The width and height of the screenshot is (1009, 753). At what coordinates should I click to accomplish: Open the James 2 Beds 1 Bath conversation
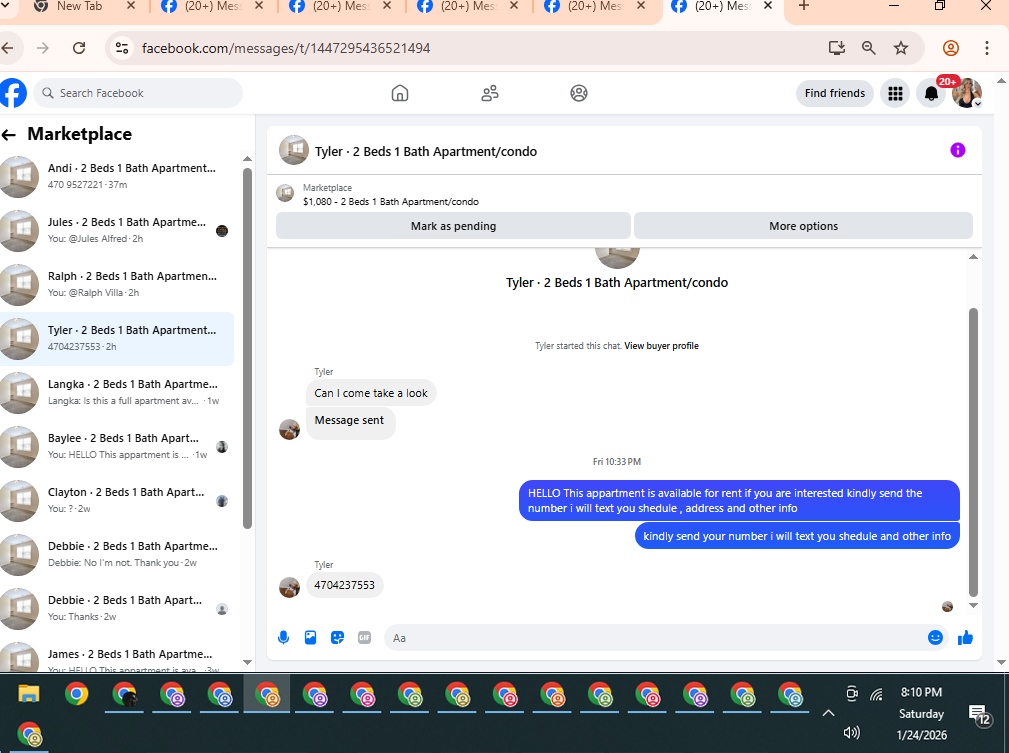(116, 656)
